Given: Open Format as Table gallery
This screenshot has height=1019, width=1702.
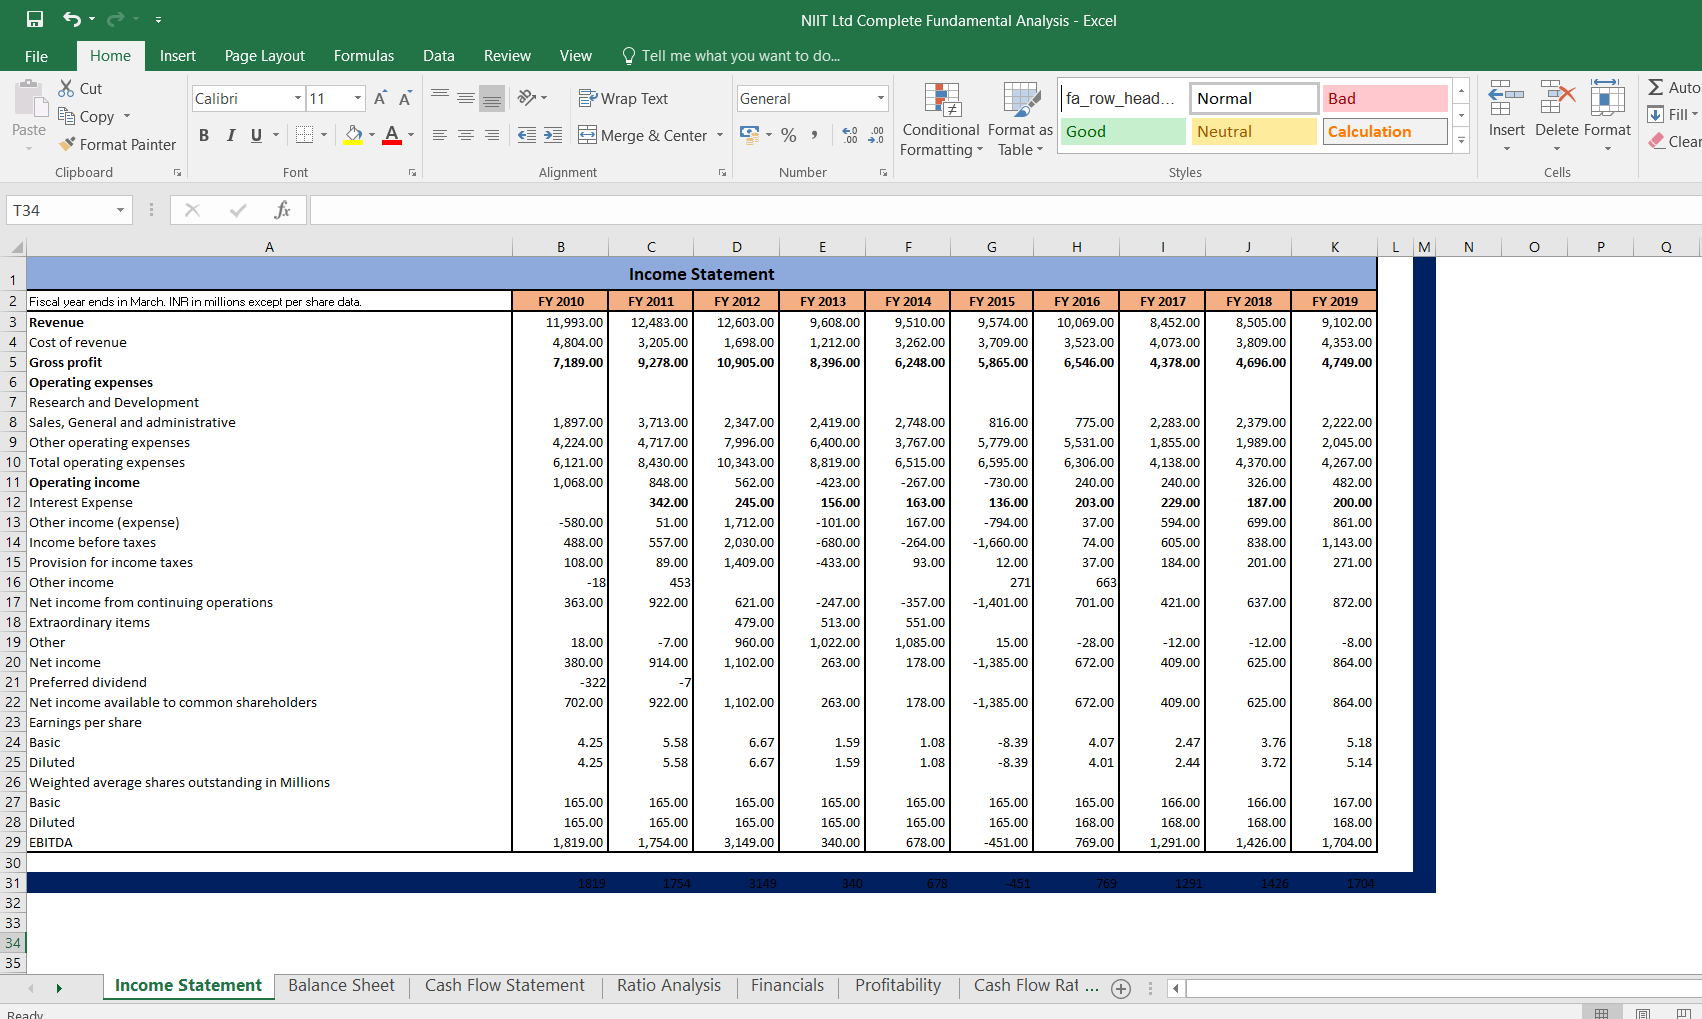Looking at the screenshot, I should (x=1020, y=119).
